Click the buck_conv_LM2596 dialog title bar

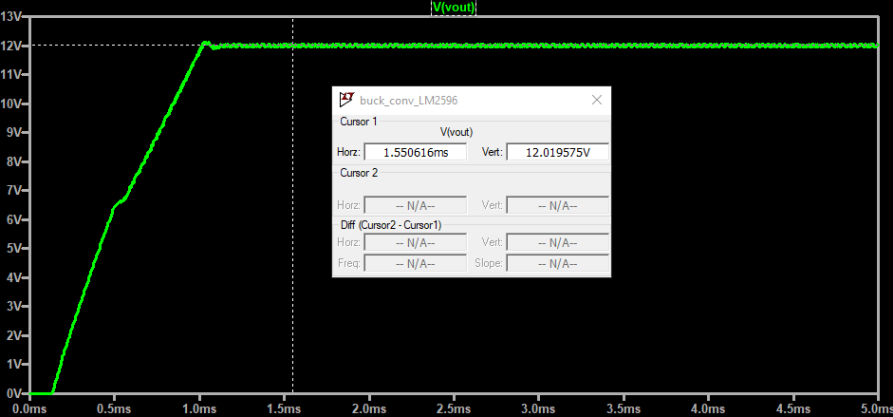click(470, 100)
